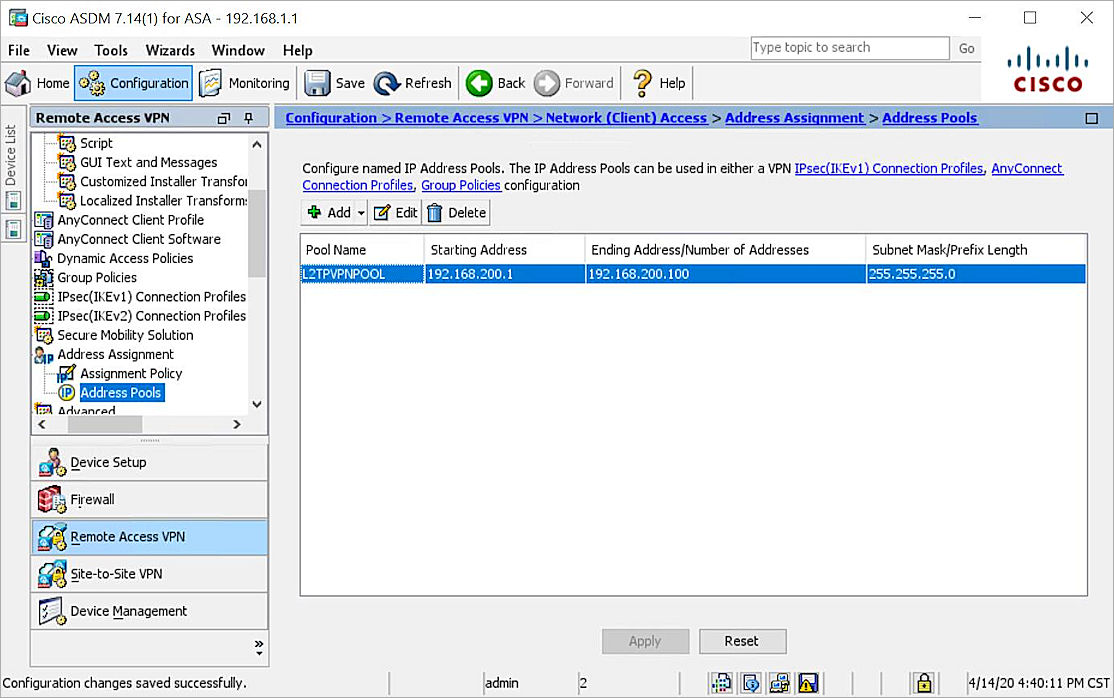Viewport: 1114px width, 698px height.
Task: Switch to Monitoring mode
Action: point(245,83)
